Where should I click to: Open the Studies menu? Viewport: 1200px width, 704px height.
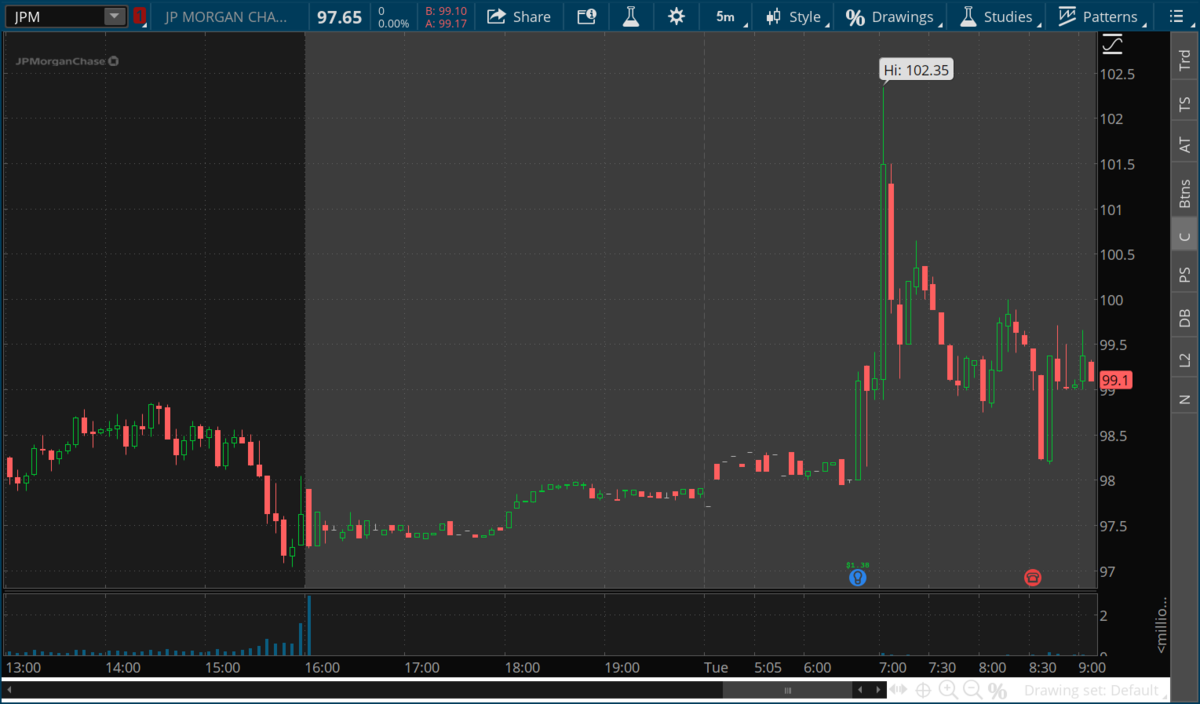click(997, 17)
